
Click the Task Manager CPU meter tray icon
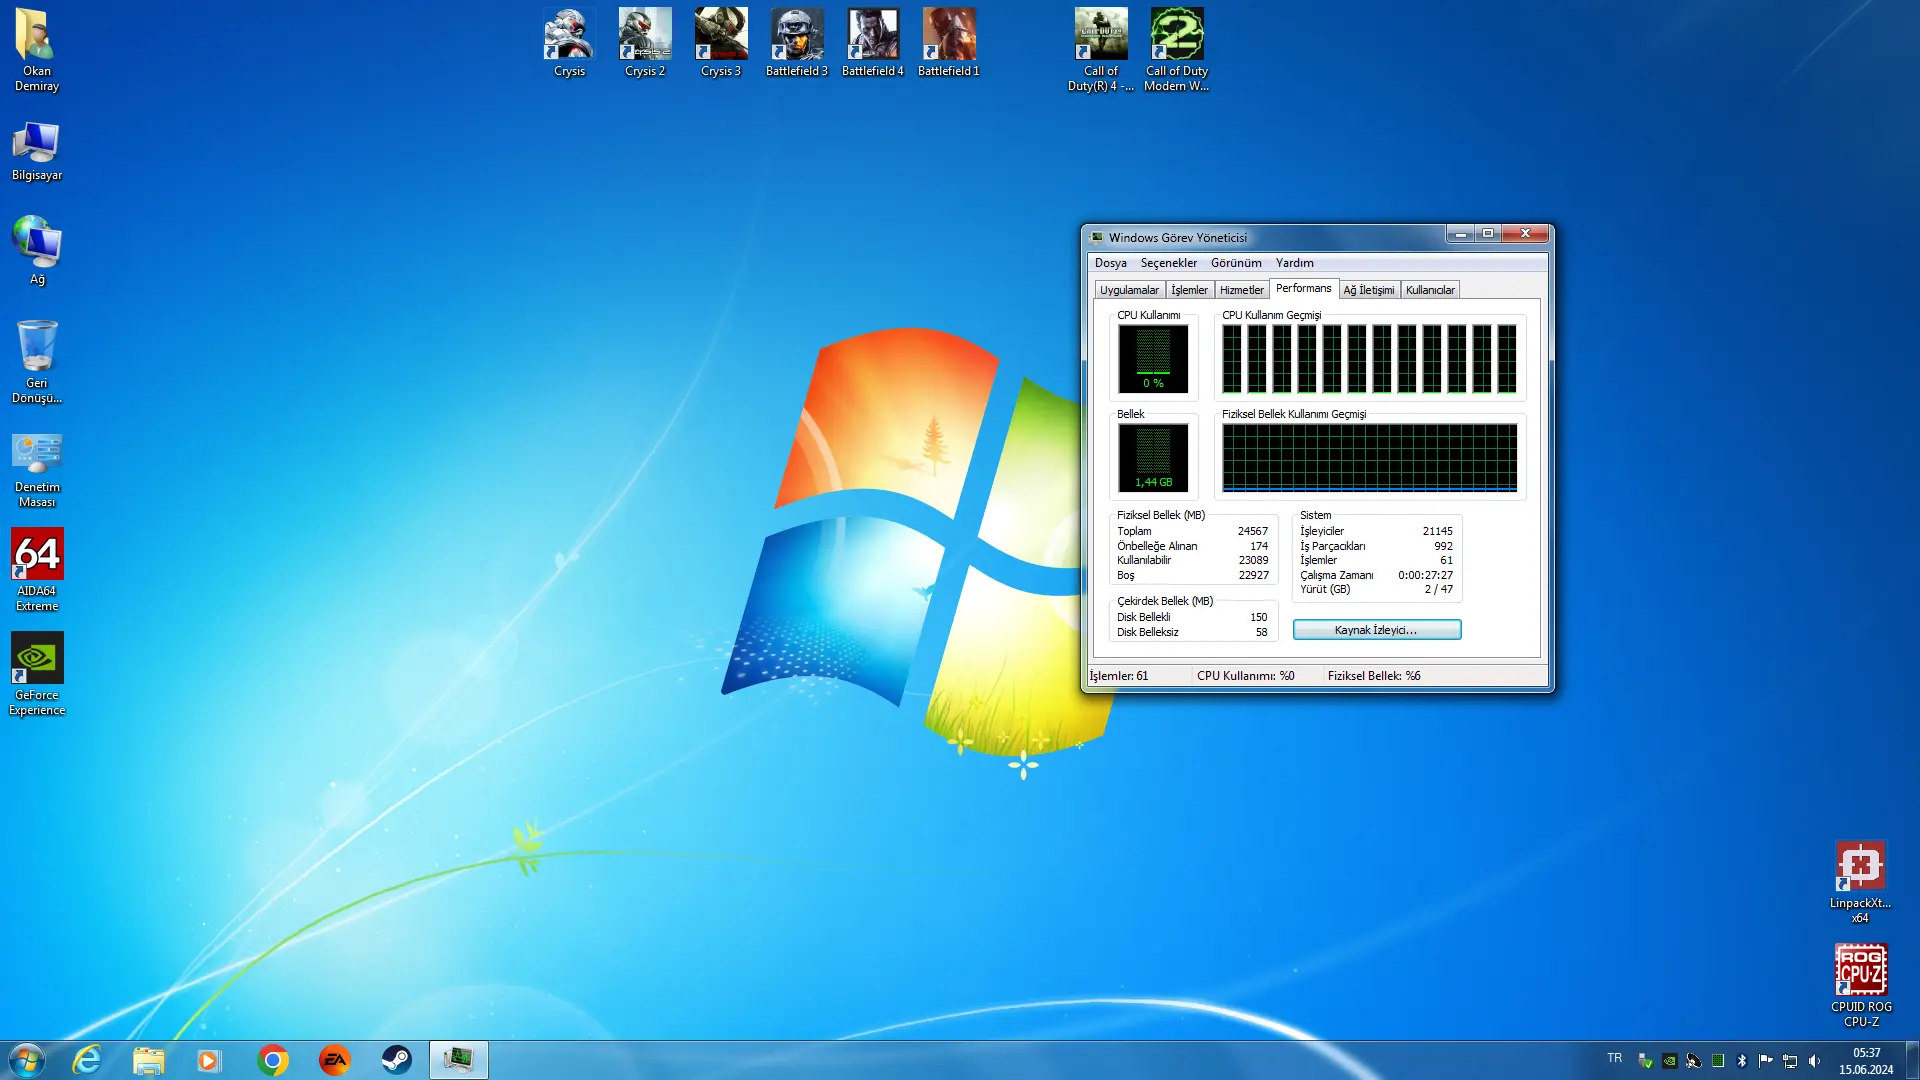[1718, 1061]
